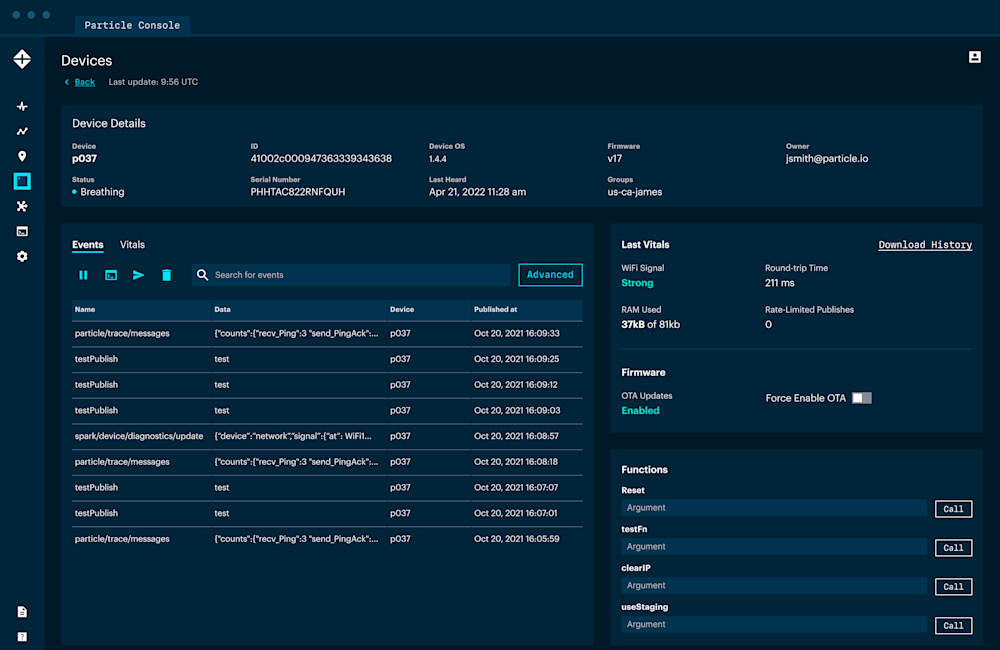Clear events with the trash icon
Viewport: 1000px width, 650px height.
167,275
